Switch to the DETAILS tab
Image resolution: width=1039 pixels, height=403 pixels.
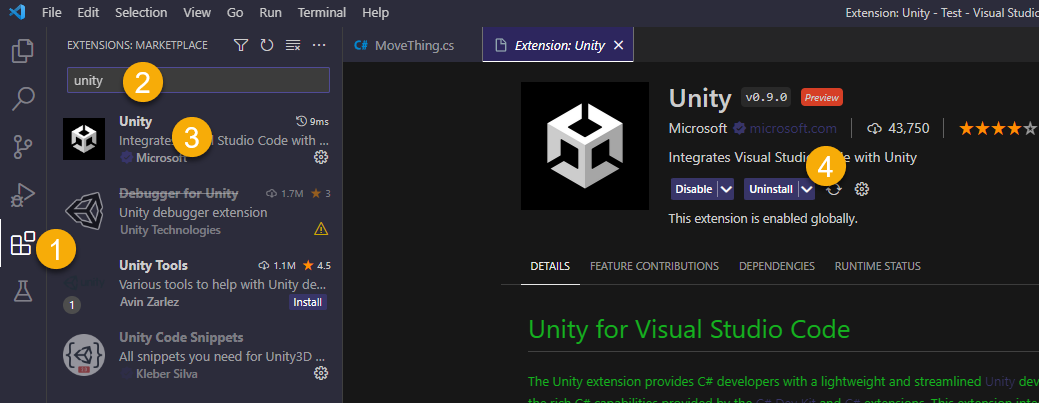click(x=550, y=266)
